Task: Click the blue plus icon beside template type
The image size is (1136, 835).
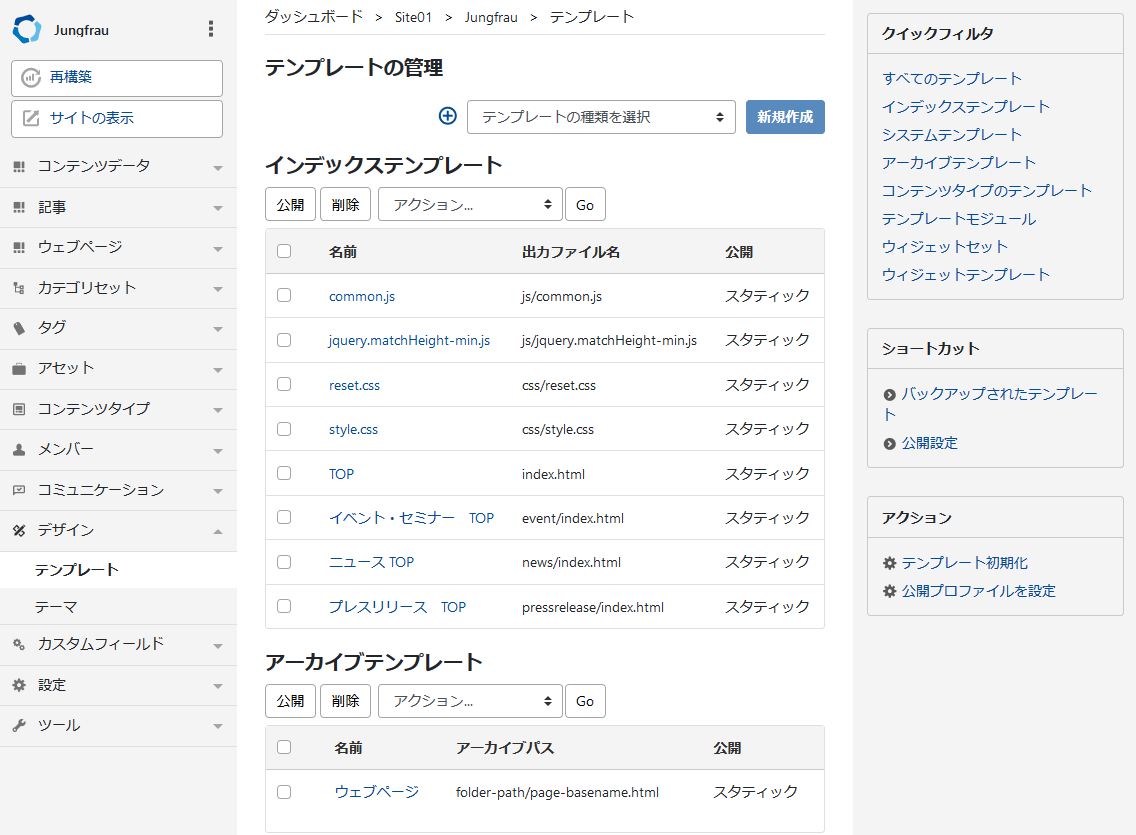Action: [x=448, y=116]
